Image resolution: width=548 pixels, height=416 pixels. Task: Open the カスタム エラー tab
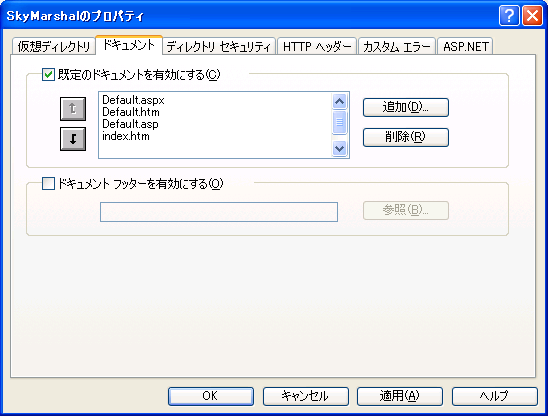pos(397,46)
